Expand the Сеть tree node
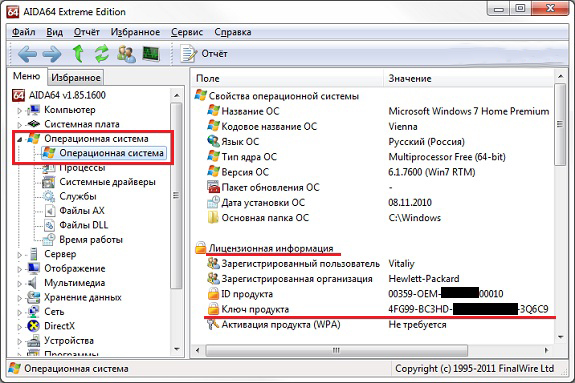 pyautogui.click(x=20, y=312)
